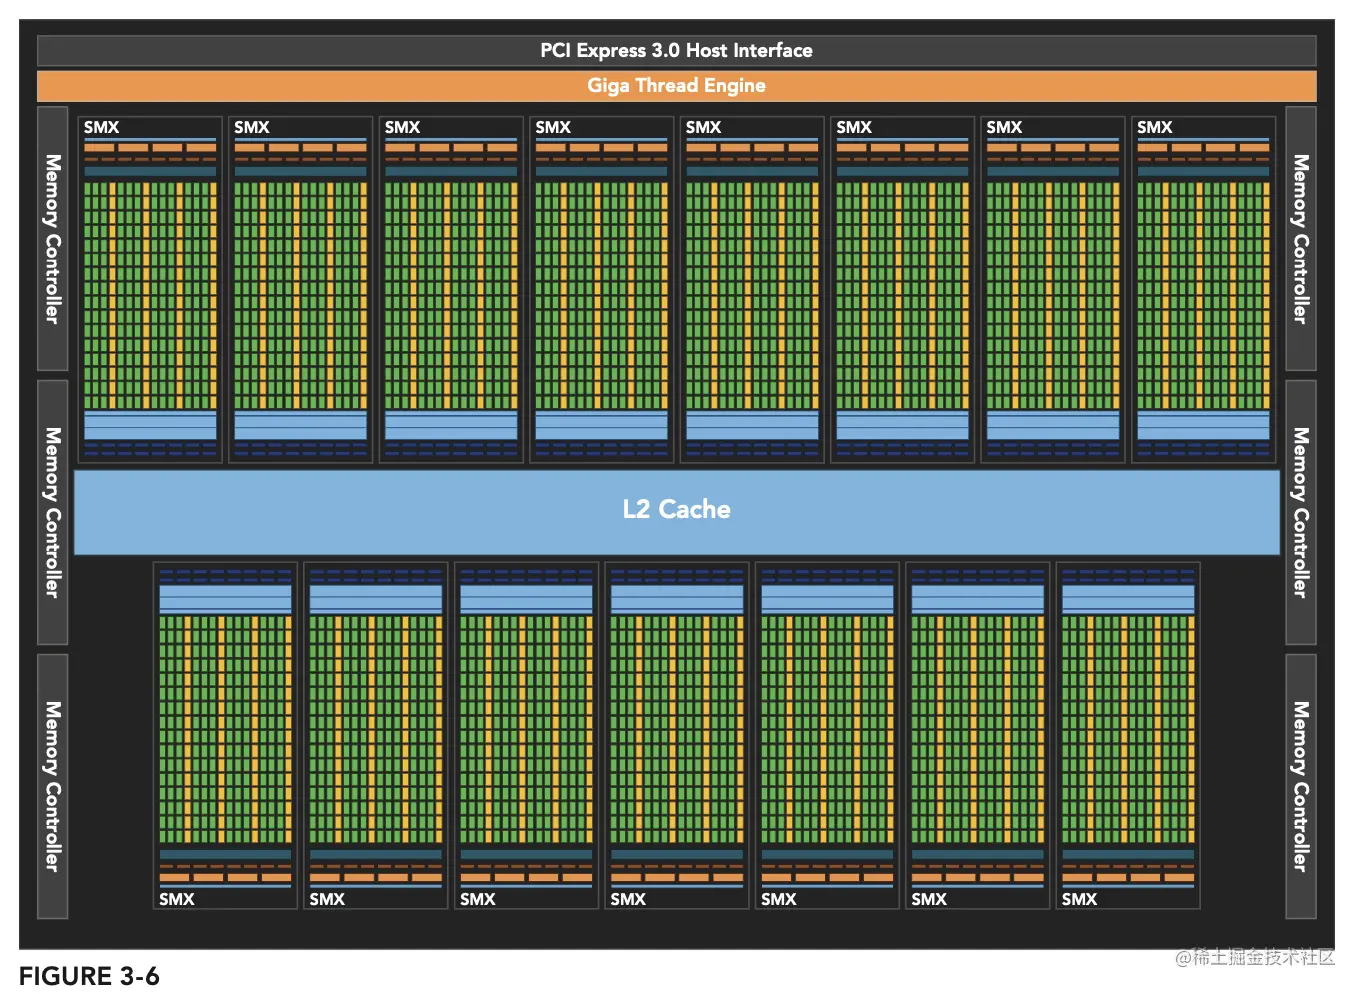Select the fourth SMX block in the top row
This screenshot has height=994, width=1362.
pyautogui.click(x=601, y=290)
